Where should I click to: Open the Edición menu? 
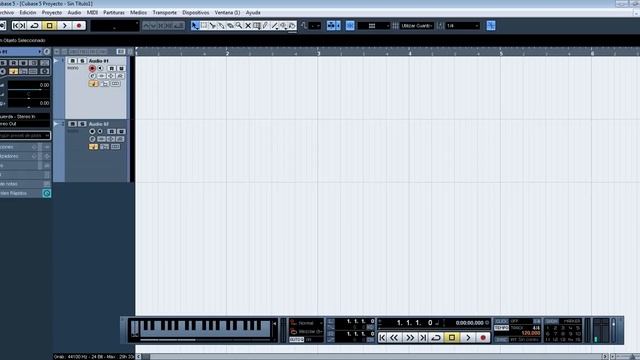tap(28, 13)
